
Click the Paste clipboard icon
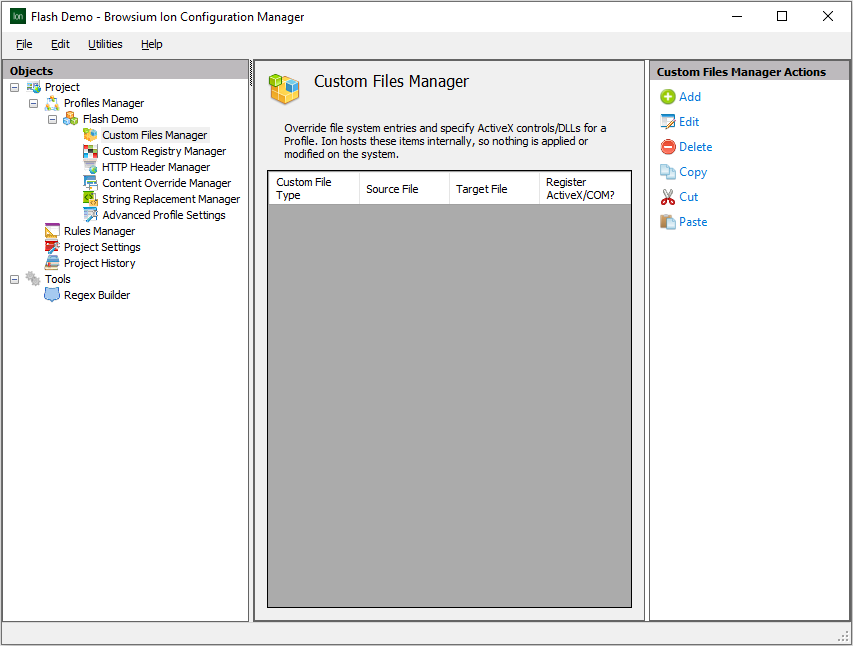[667, 222]
